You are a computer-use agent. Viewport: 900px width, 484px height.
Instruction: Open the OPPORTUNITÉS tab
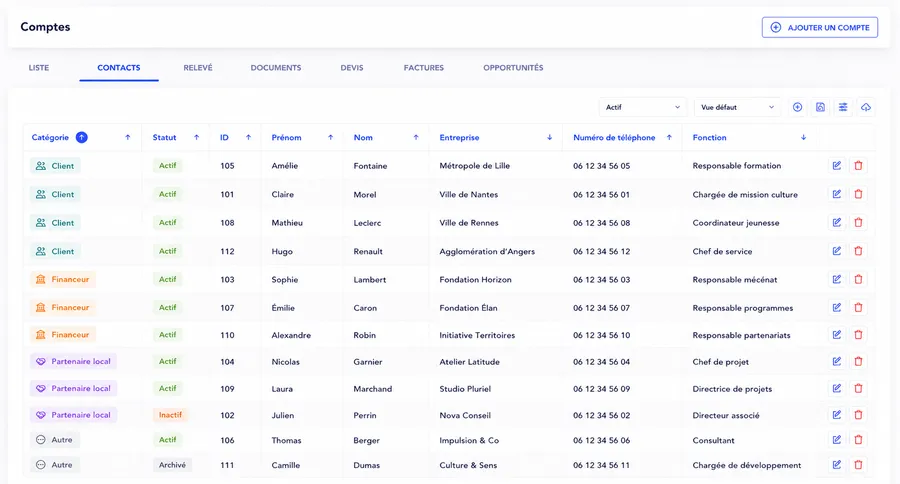tap(513, 68)
